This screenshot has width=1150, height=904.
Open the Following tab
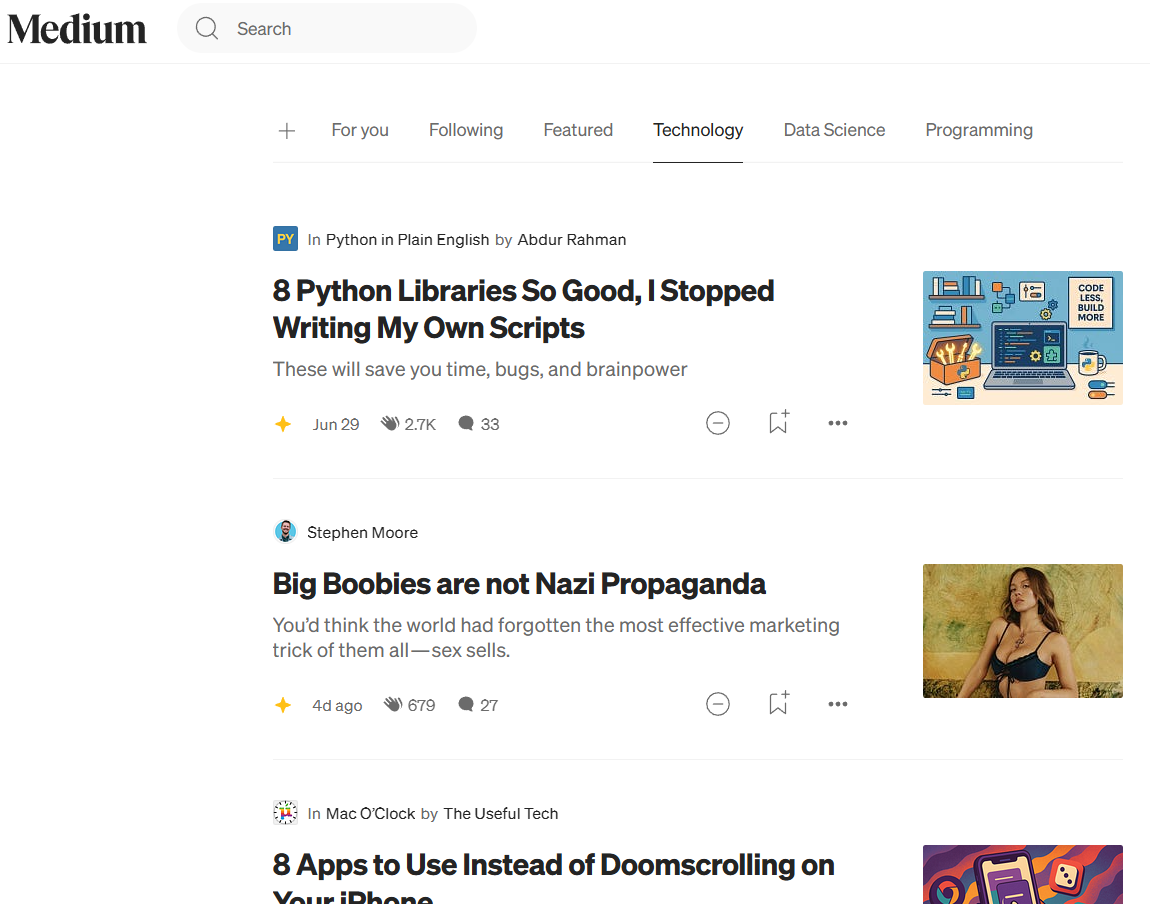[x=466, y=130]
